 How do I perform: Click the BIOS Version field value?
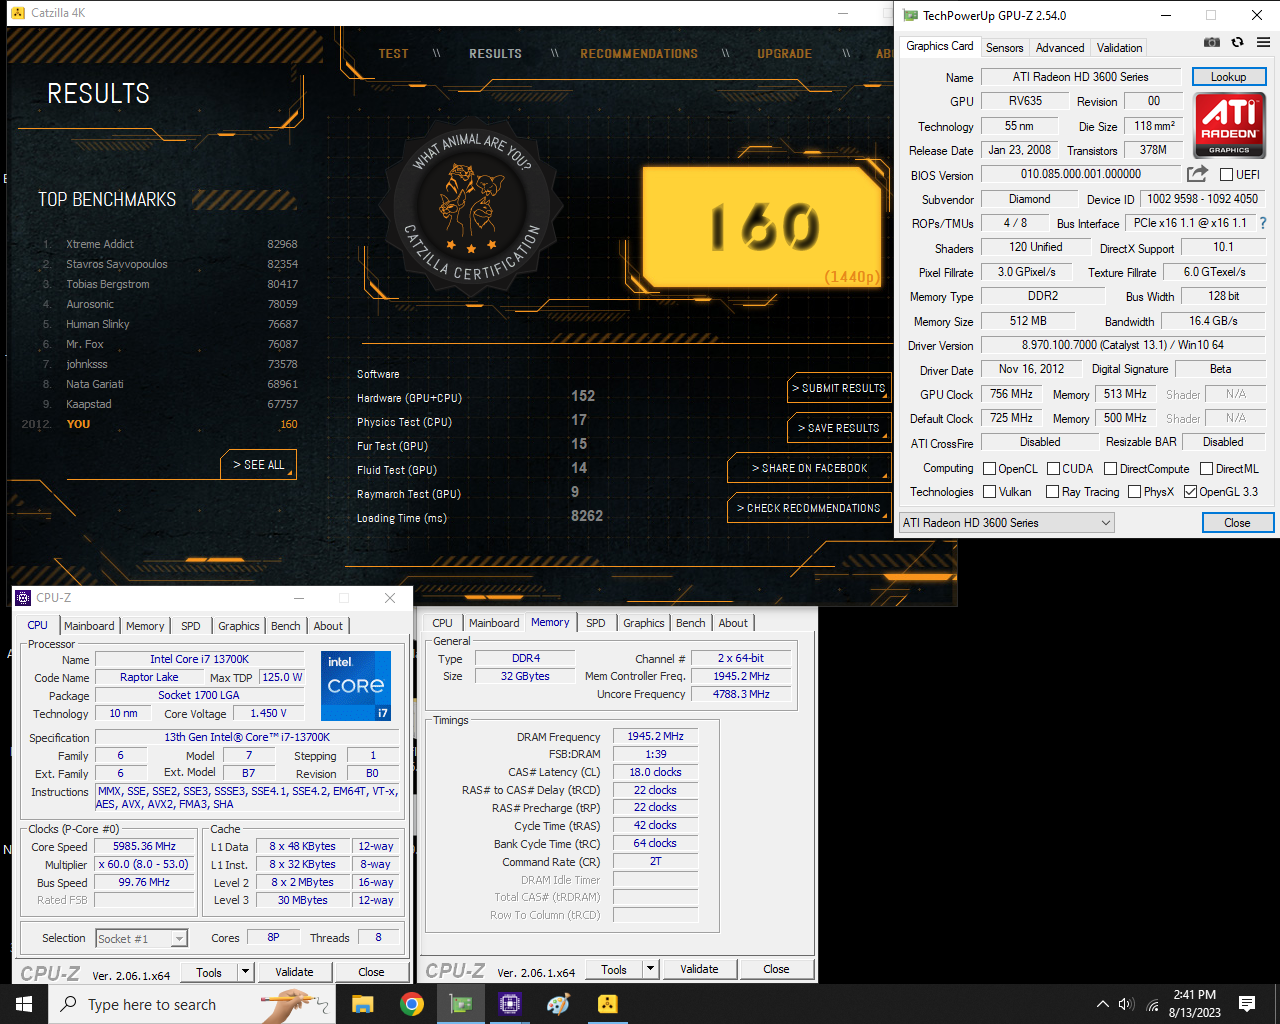(1081, 174)
